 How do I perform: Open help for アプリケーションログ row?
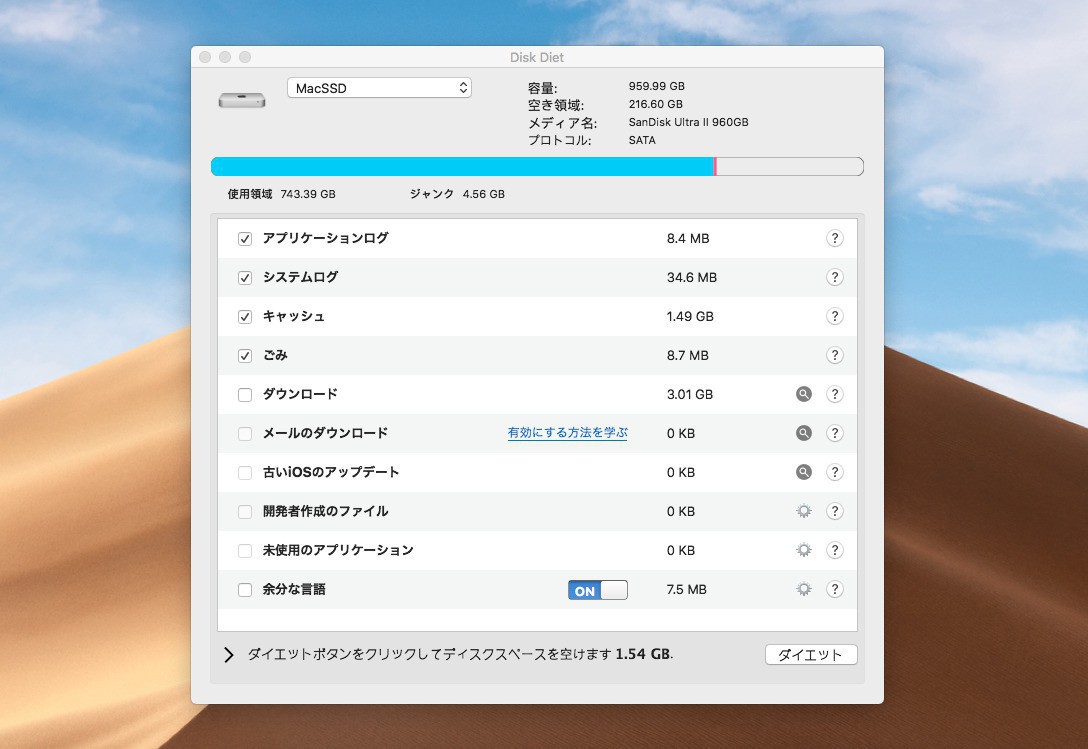click(x=834, y=238)
